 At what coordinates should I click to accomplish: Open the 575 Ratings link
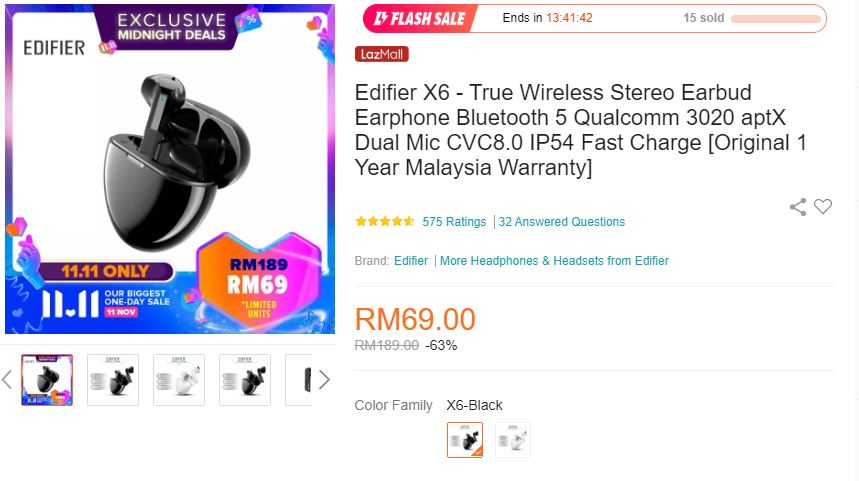tap(454, 222)
